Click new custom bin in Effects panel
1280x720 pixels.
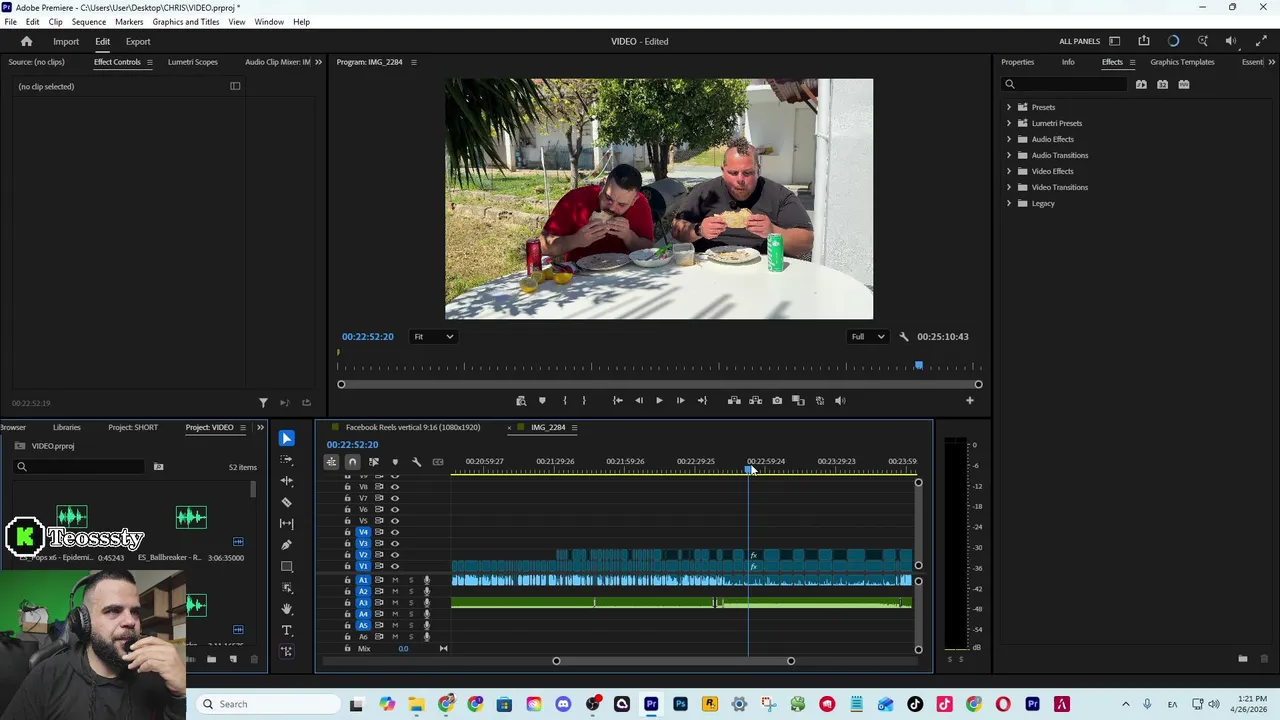pos(1243,659)
